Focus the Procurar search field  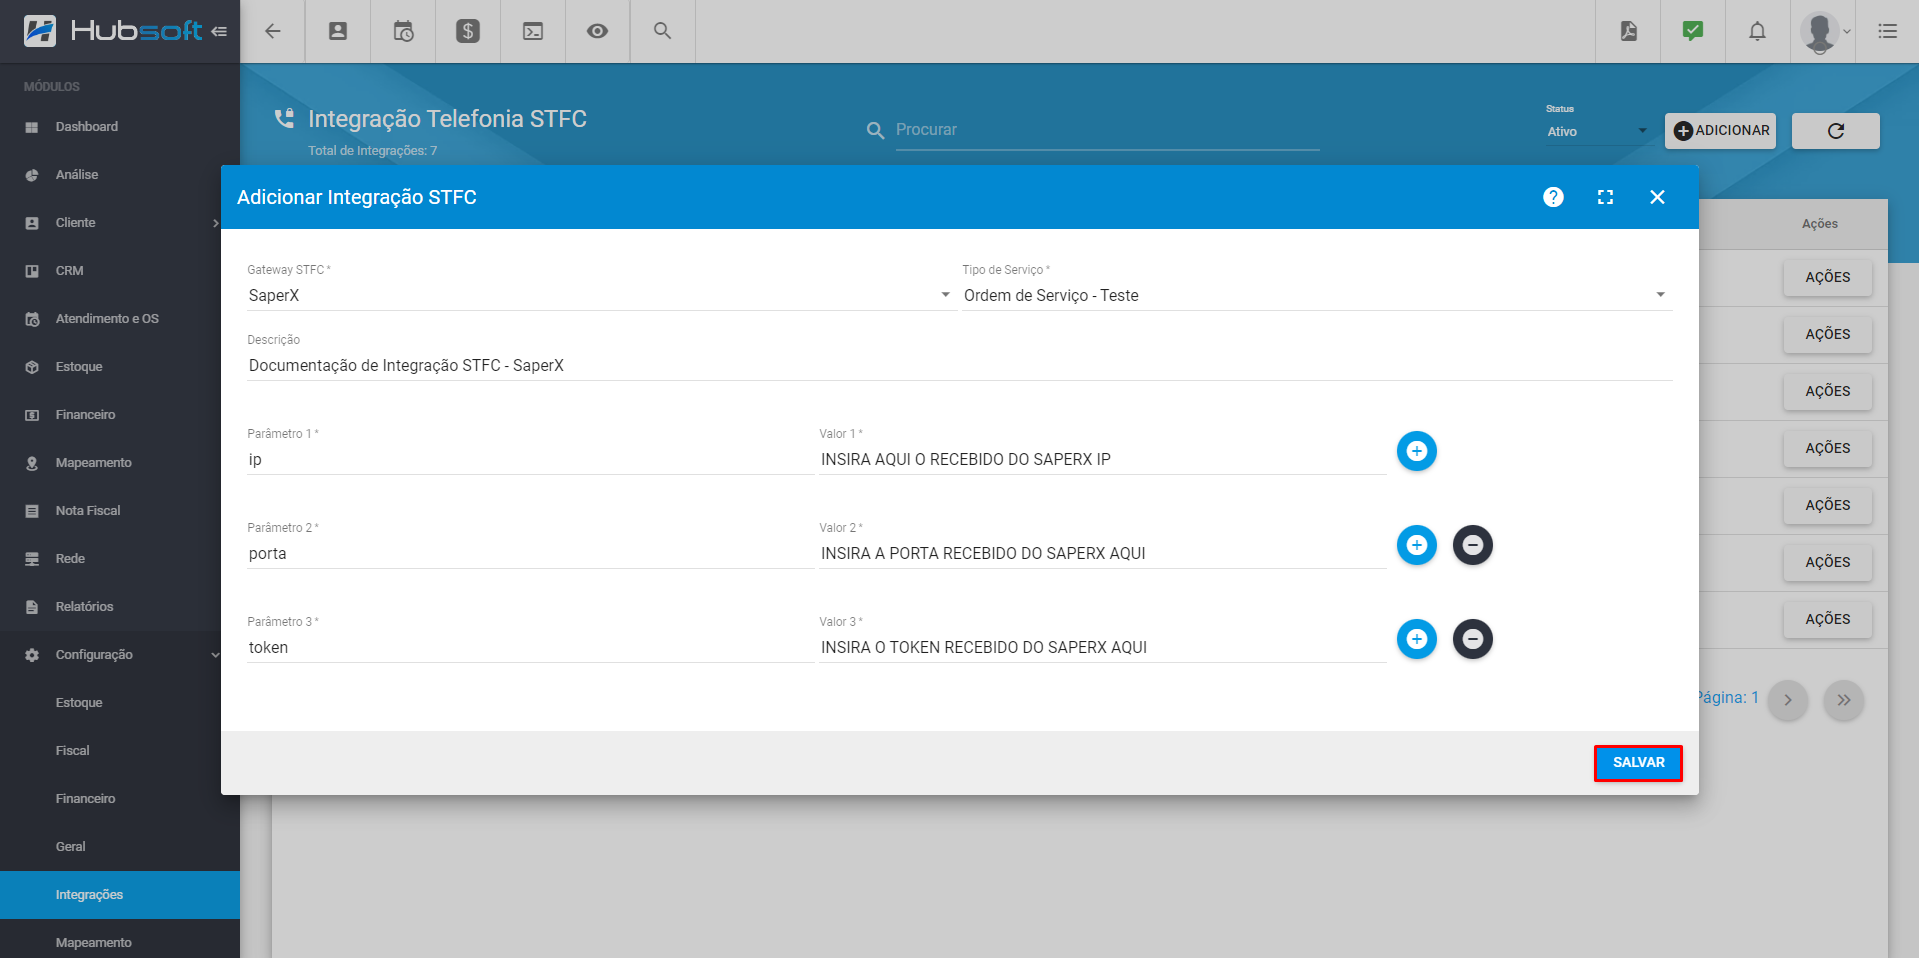[1107, 130]
